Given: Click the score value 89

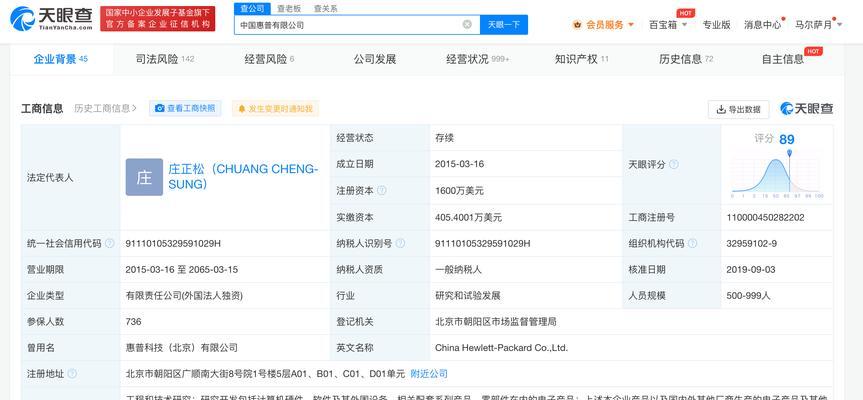Looking at the screenshot, I should pyautogui.click(x=786, y=140).
